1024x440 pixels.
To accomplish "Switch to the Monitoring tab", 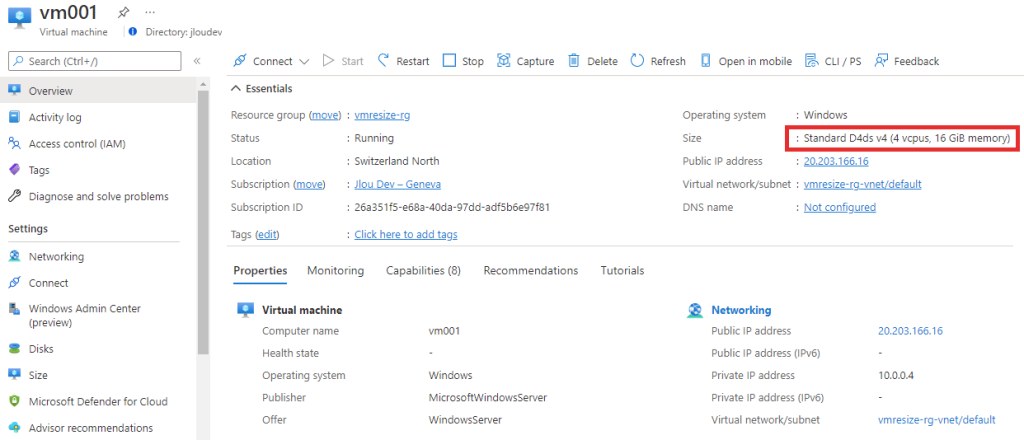I will [336, 270].
